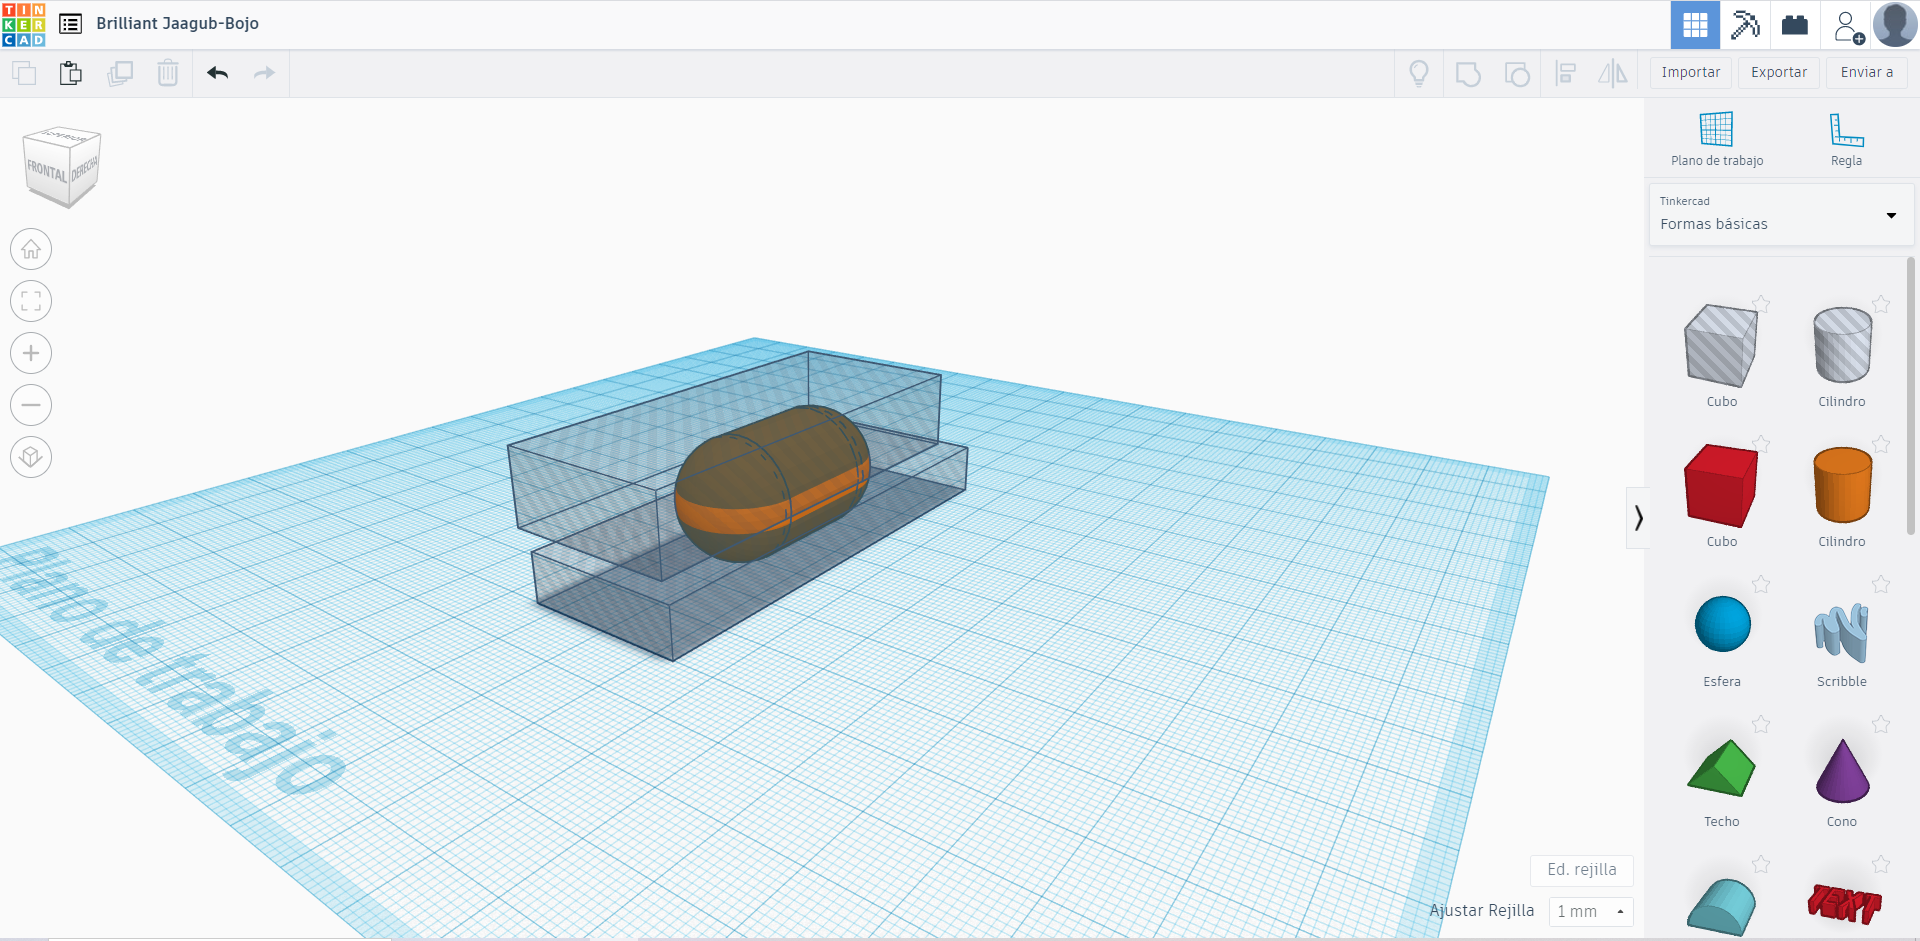Favorite the hole Cubo star

coord(1761,304)
